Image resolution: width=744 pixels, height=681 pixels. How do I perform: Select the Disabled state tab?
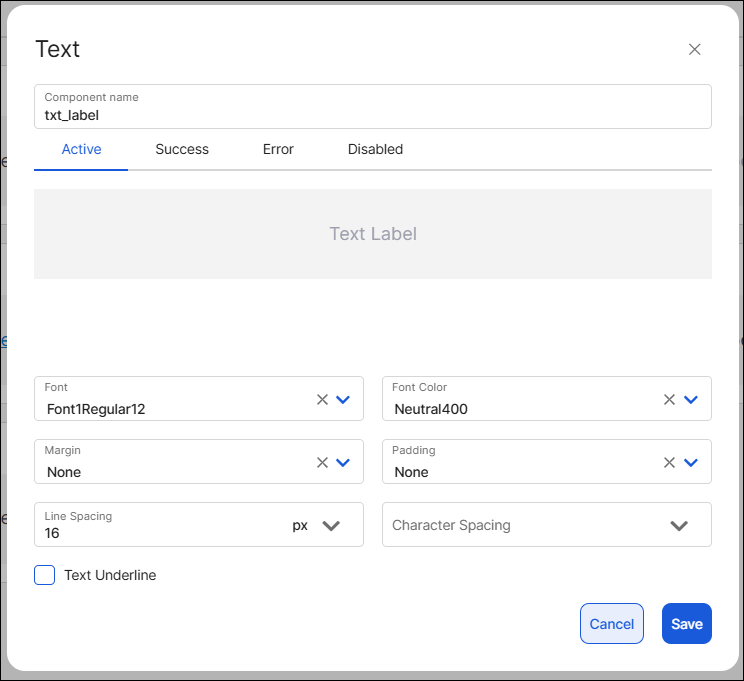375,149
